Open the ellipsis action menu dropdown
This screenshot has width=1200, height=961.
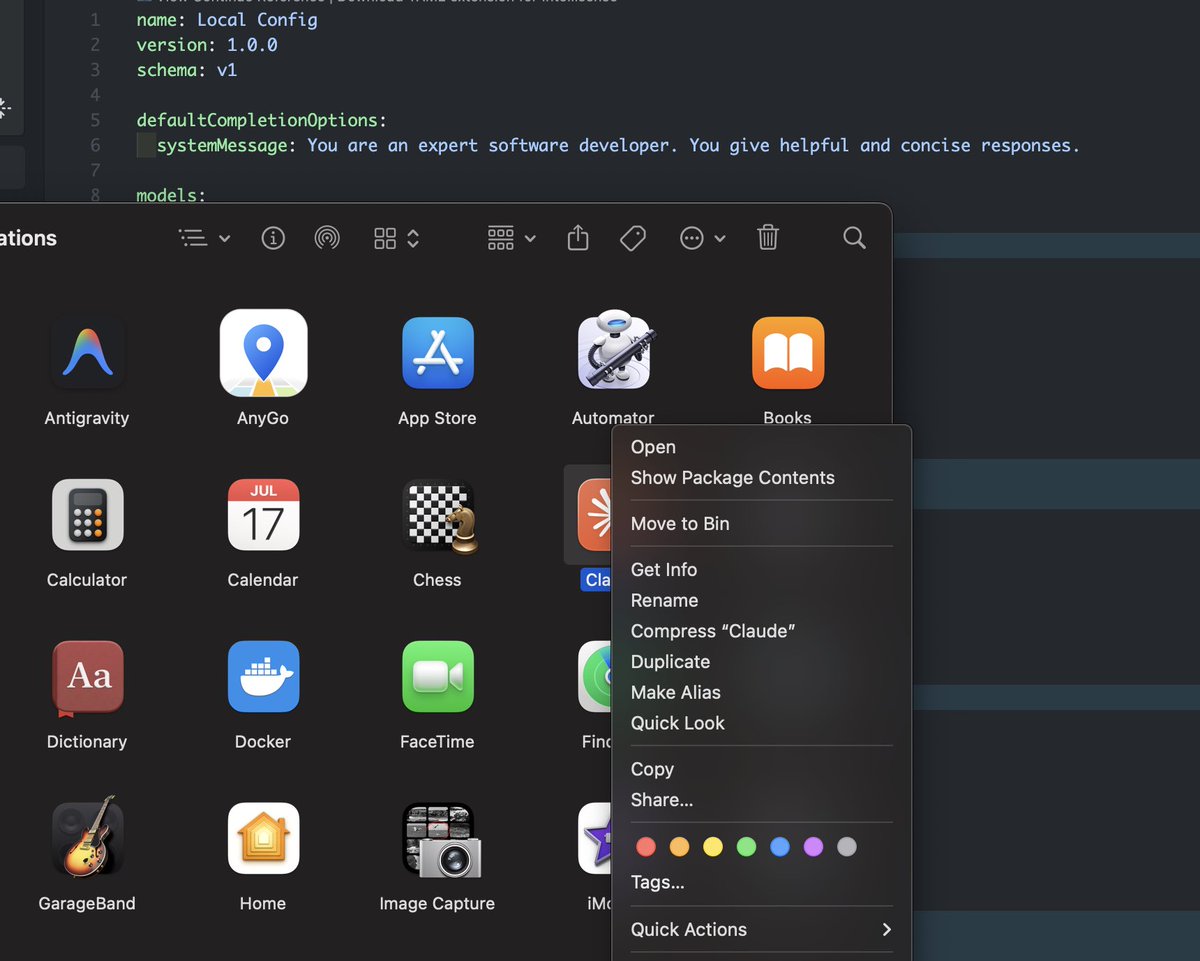703,238
